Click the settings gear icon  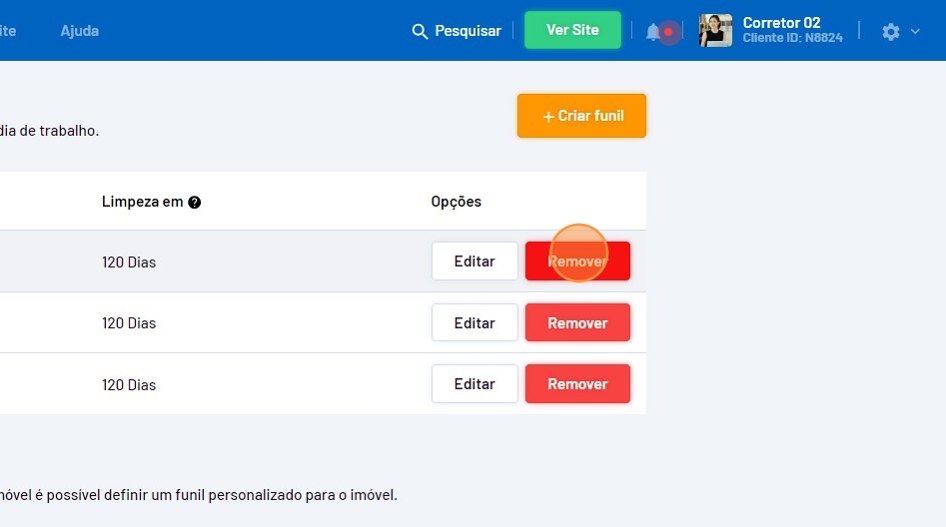tap(890, 31)
